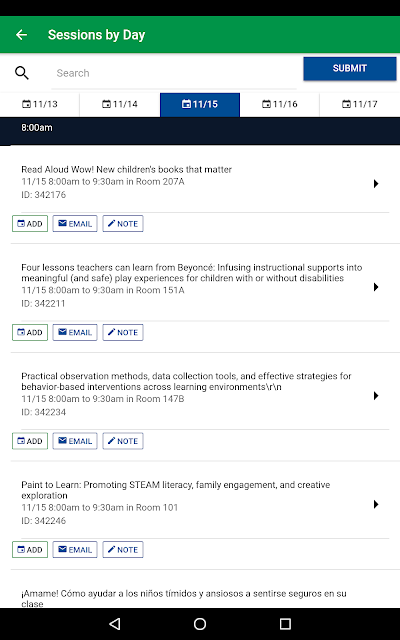
Task: Tap the Android home circle button
Action: pyautogui.click(x=200, y=624)
